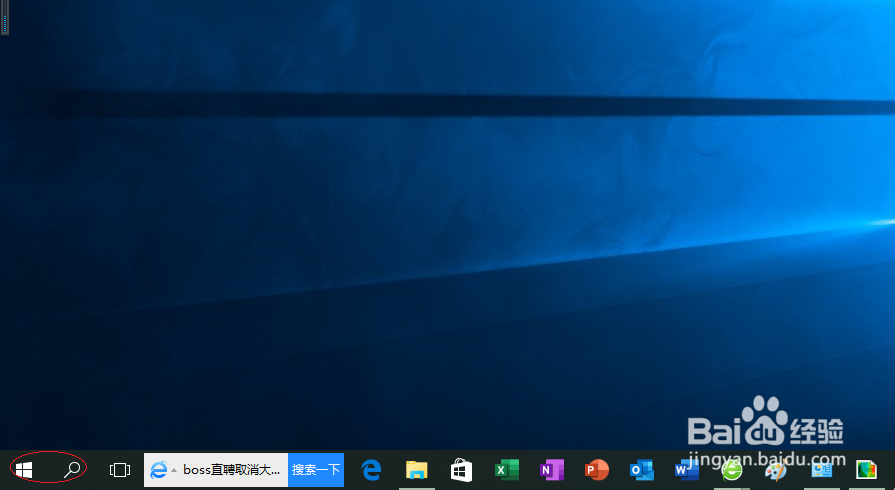Viewport: 895px width, 490px height.
Task: Open Microsoft Store from the taskbar
Action: click(461, 470)
